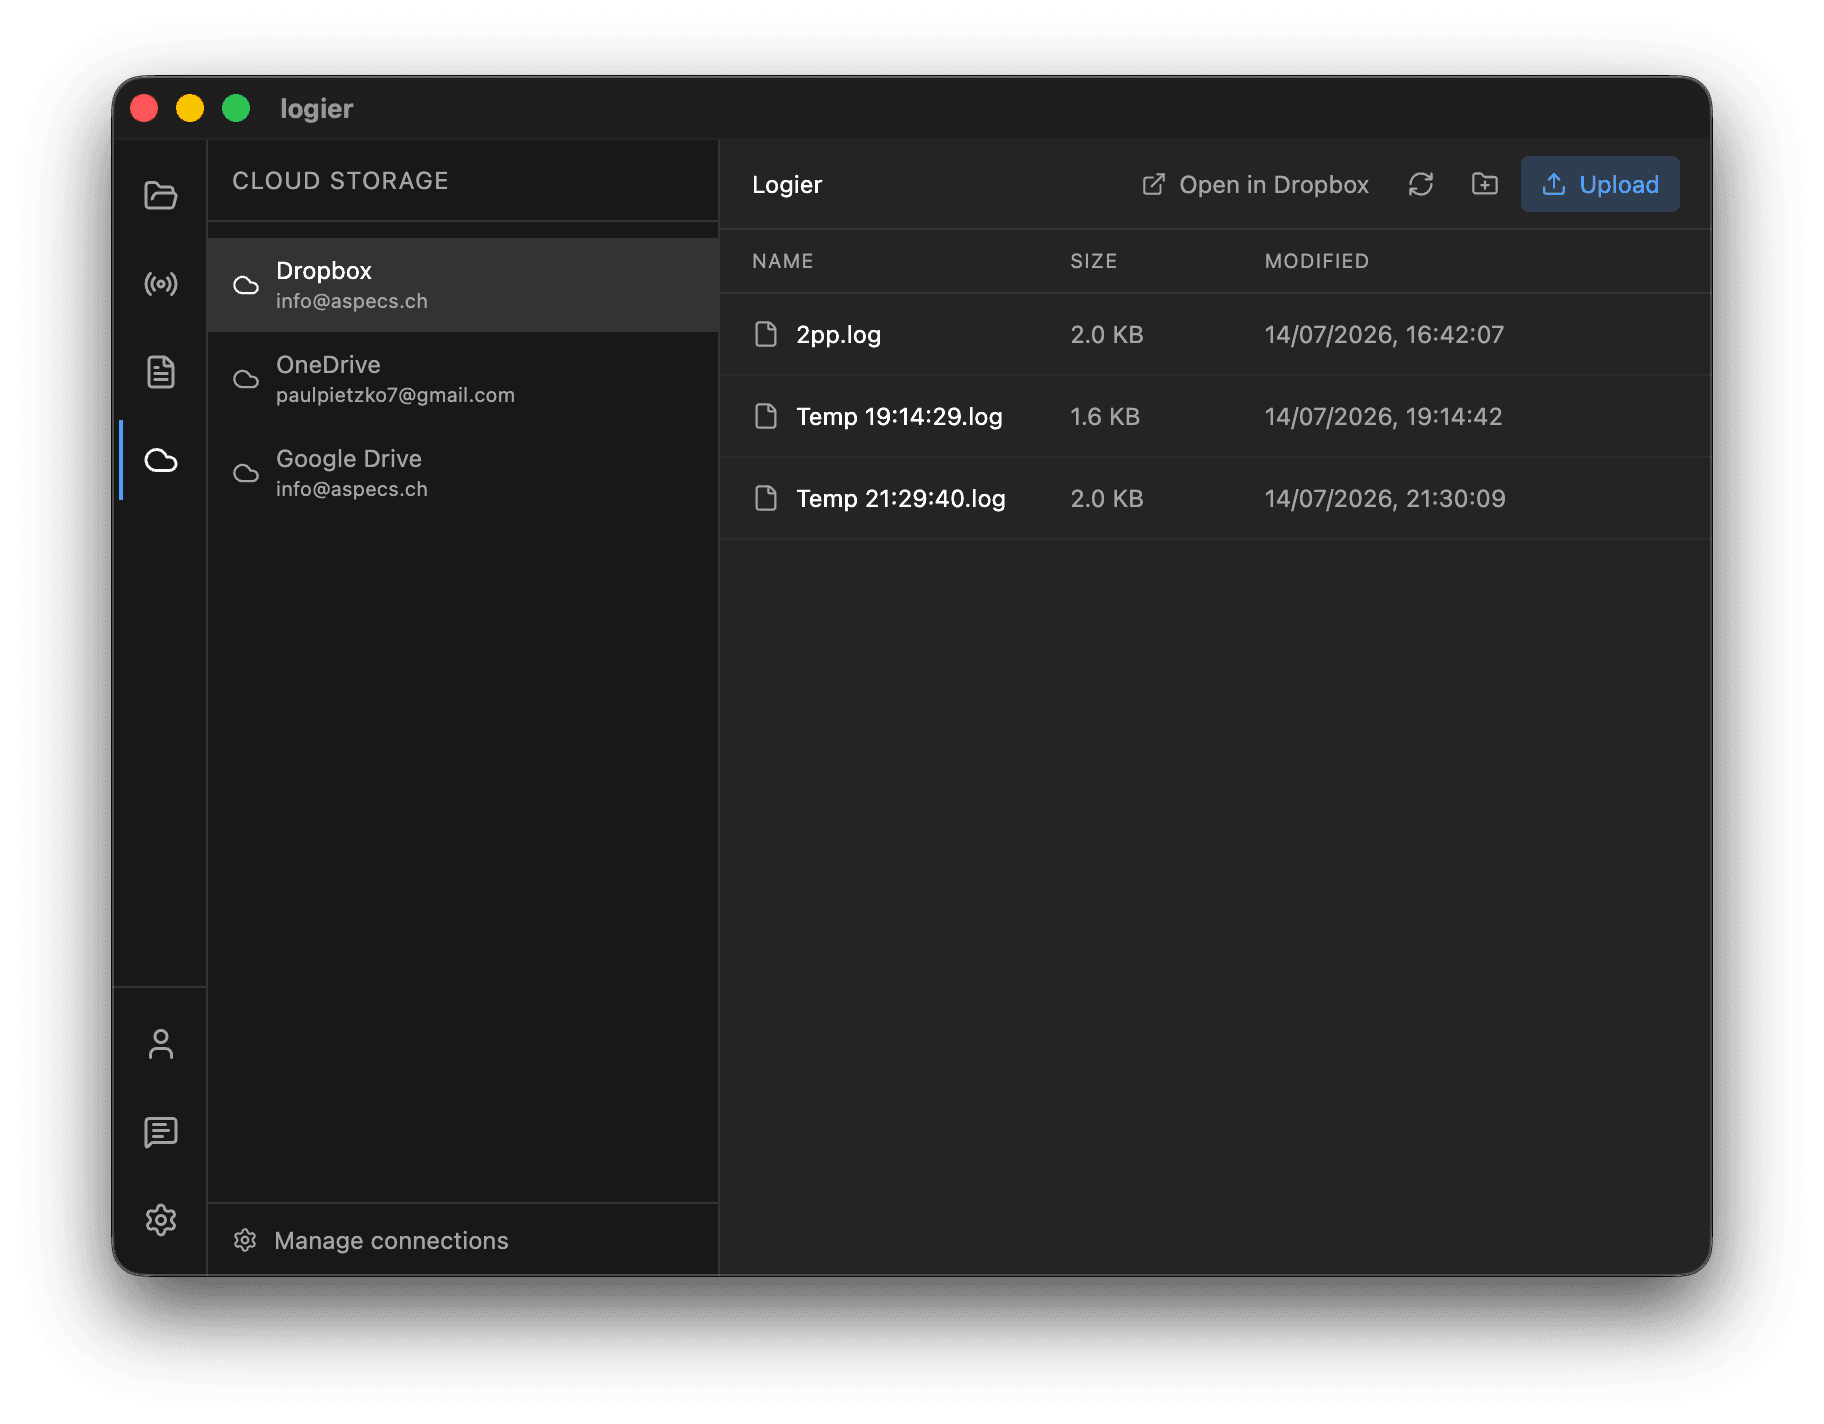
Task: Click the refresh file list icon
Action: pyautogui.click(x=1421, y=184)
